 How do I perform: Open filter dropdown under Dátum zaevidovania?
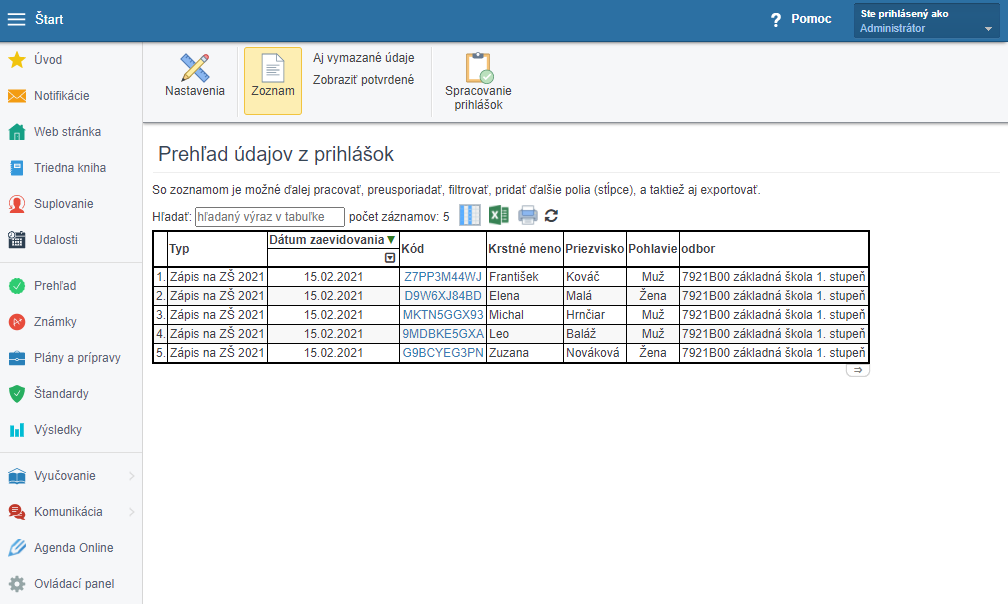[390, 258]
